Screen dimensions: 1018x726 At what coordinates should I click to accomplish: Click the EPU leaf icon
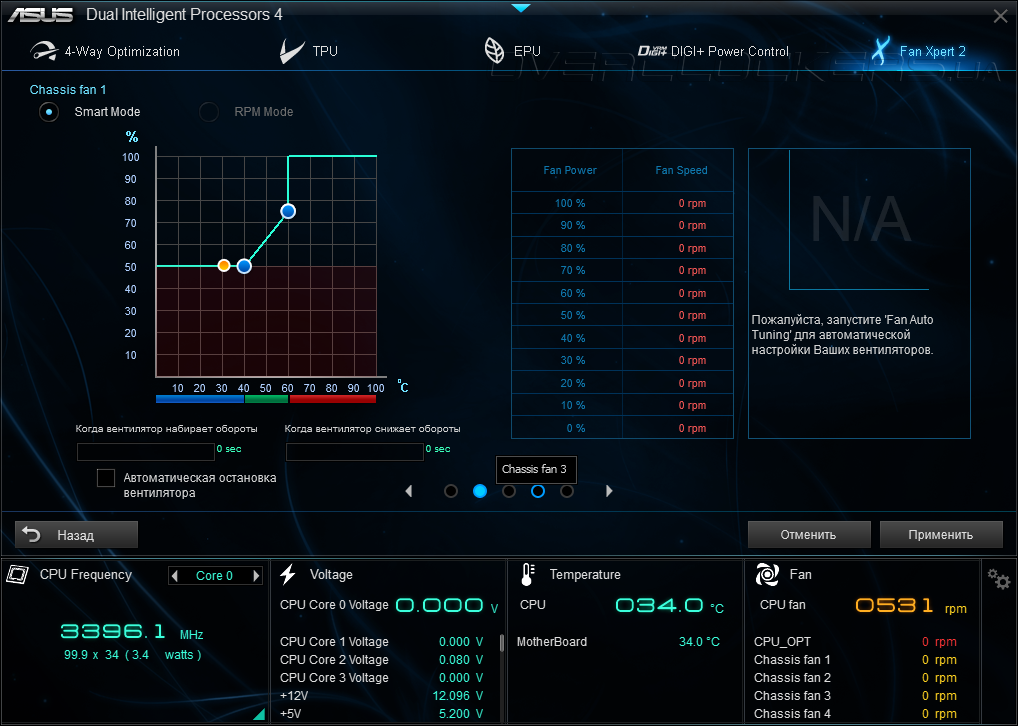pos(494,51)
